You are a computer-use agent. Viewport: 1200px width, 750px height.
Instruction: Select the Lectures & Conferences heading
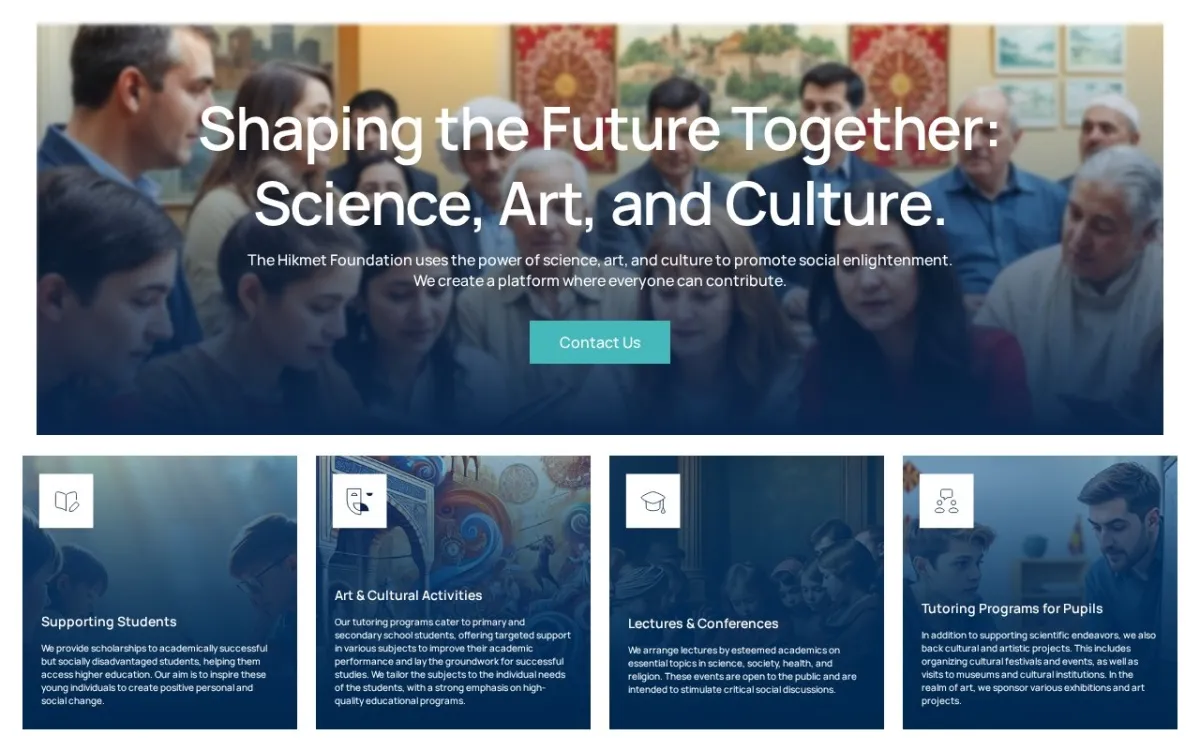point(703,623)
